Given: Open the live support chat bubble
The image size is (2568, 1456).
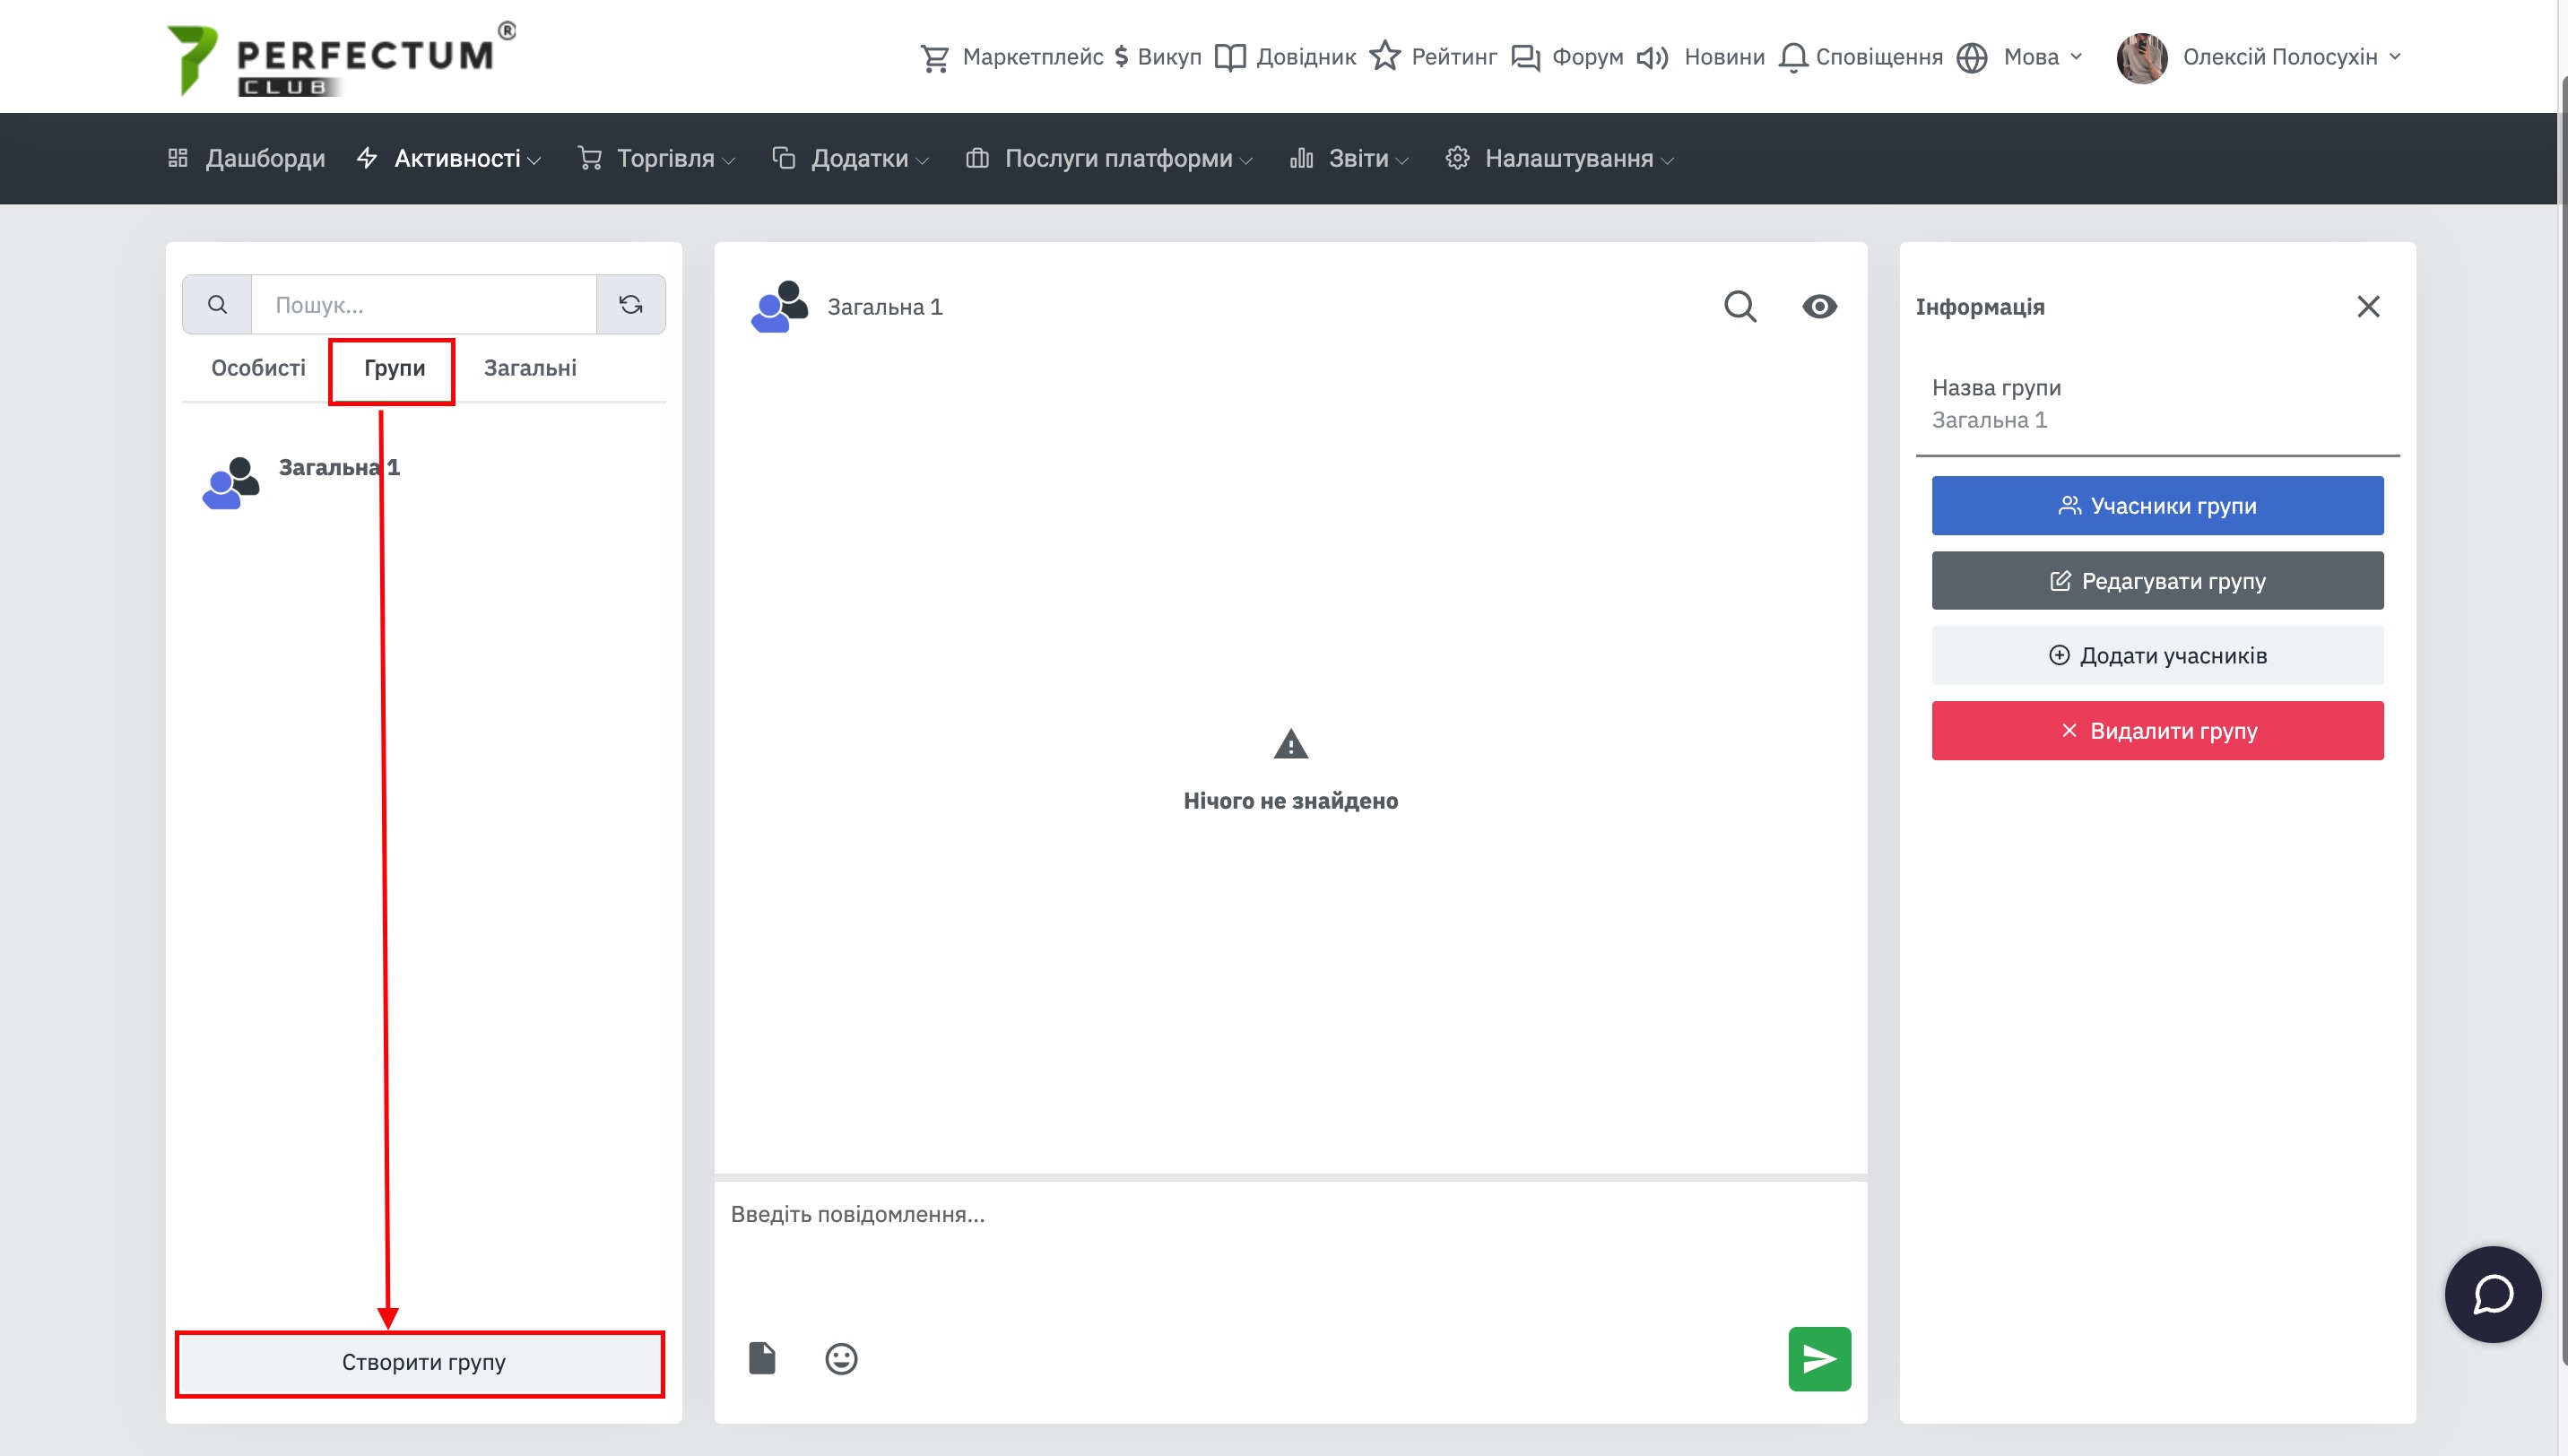Looking at the screenshot, I should pos(2492,1294).
